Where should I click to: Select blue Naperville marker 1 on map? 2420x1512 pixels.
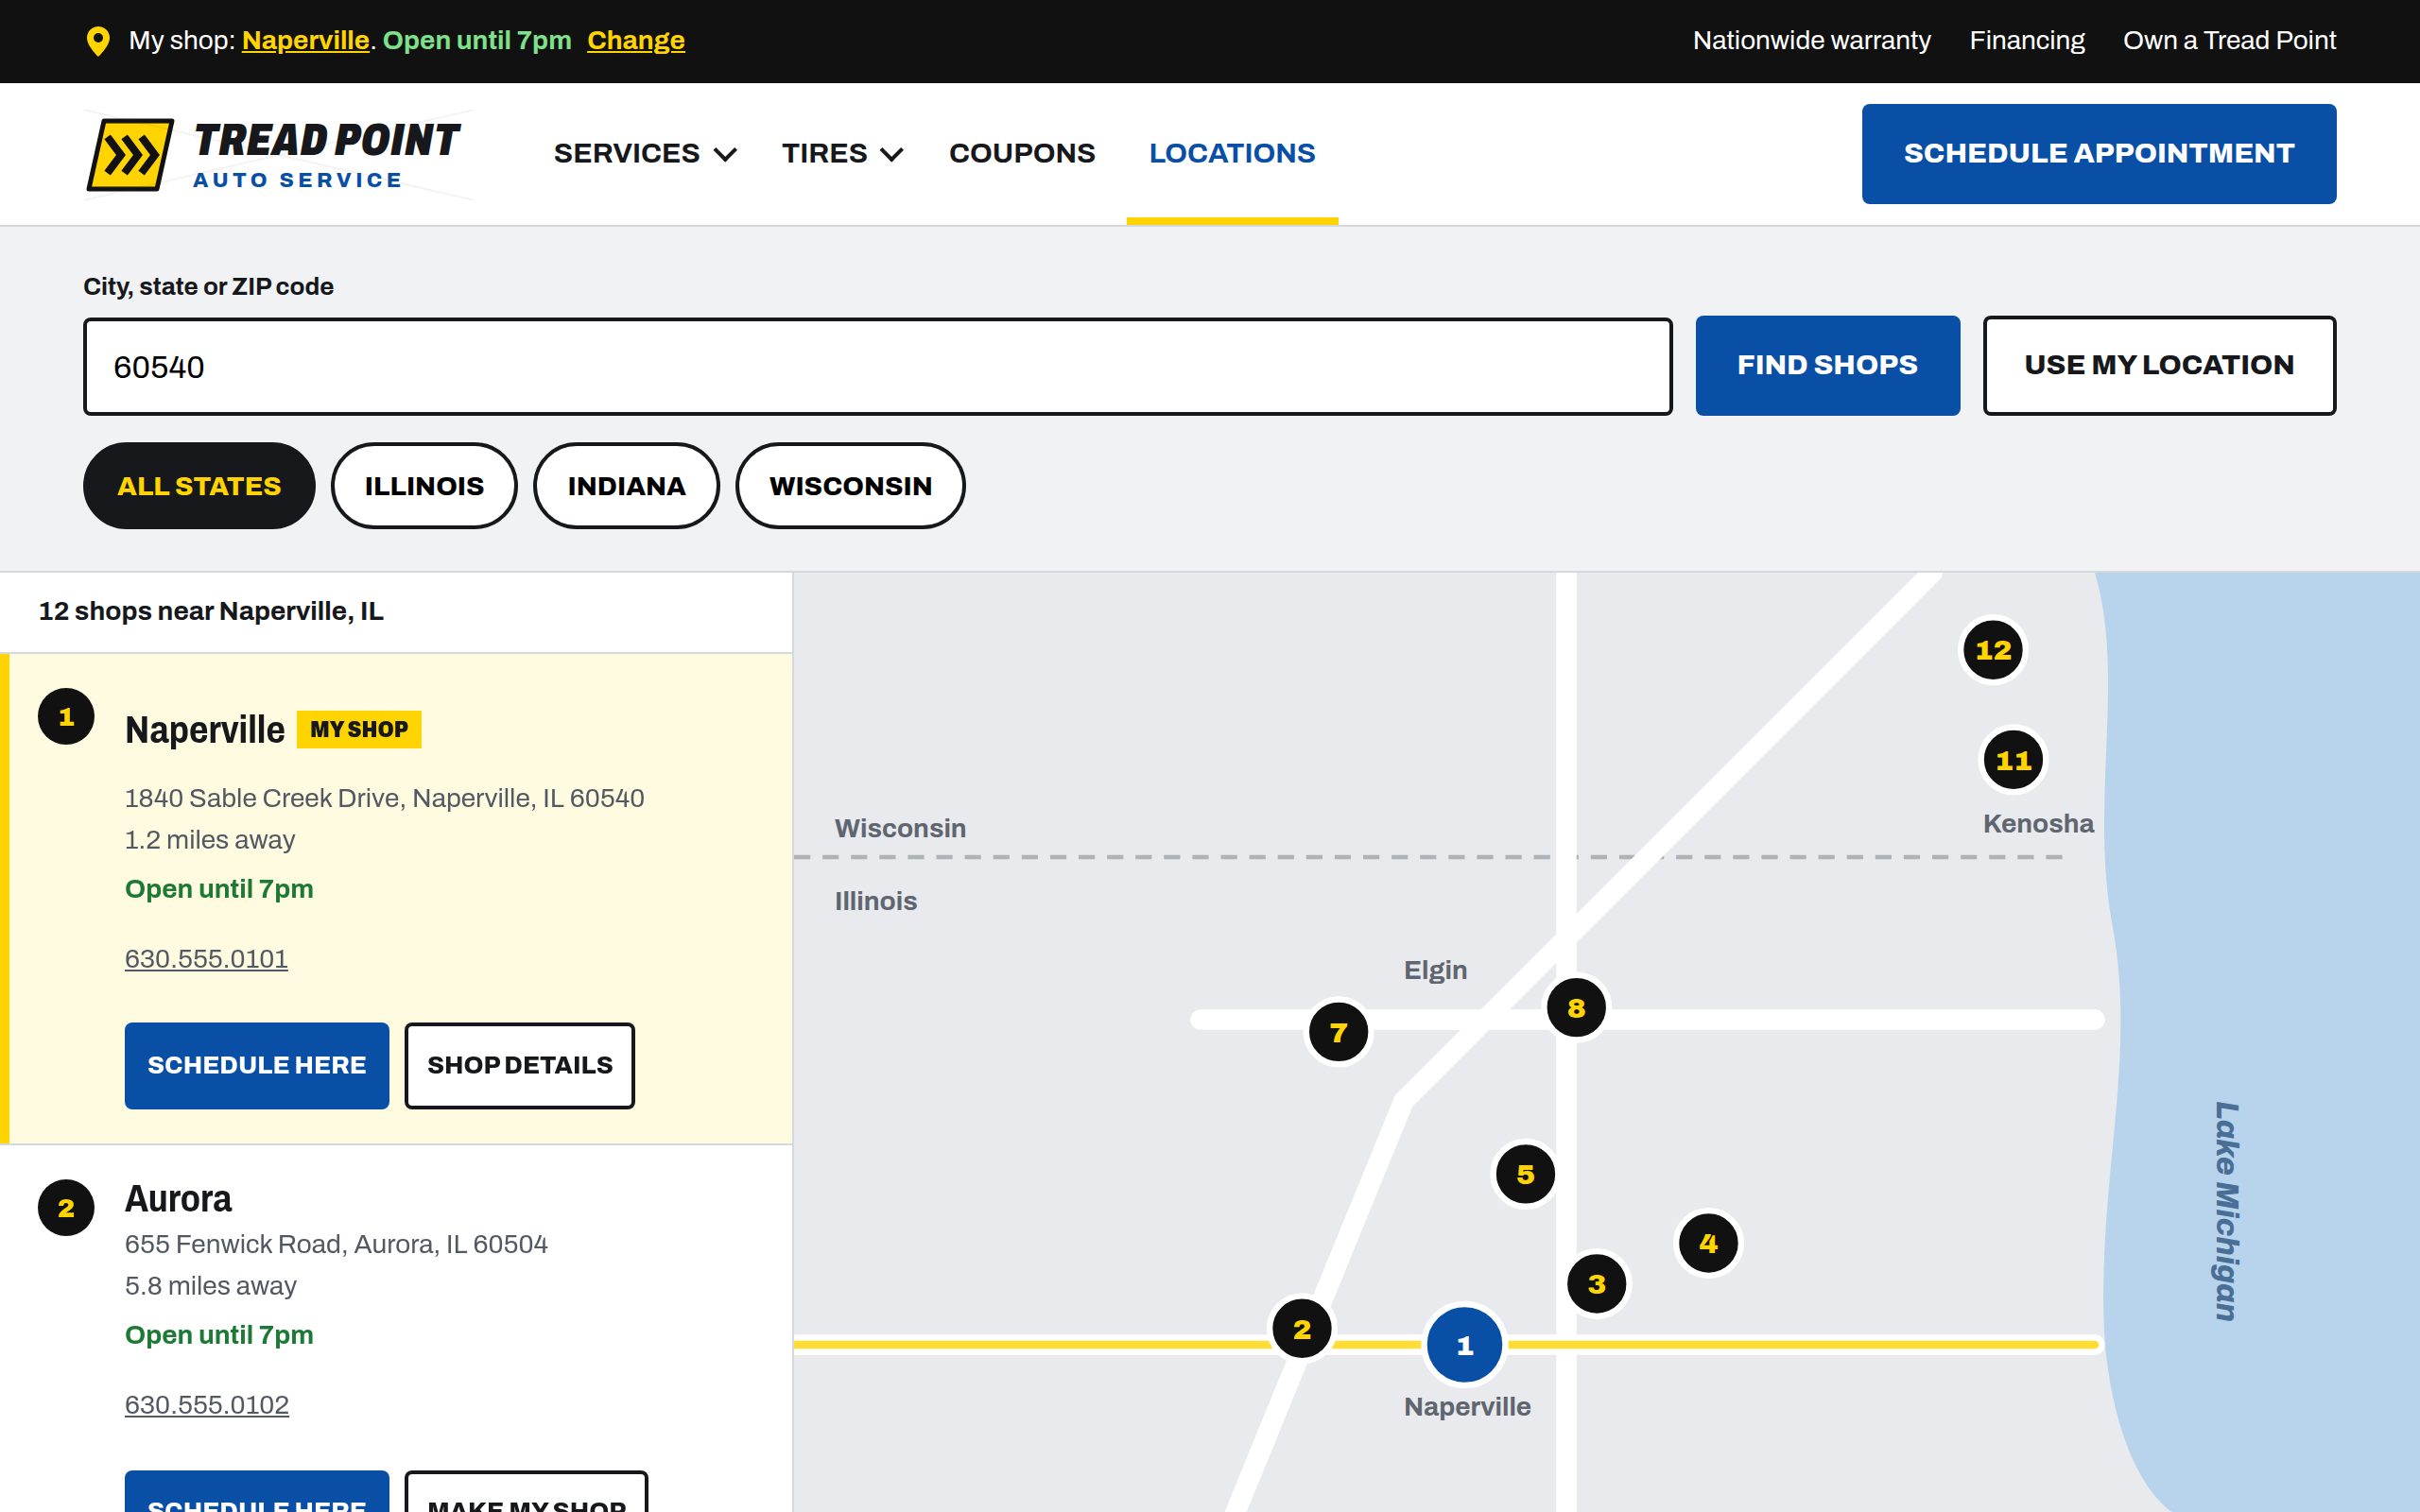[x=1465, y=1345]
